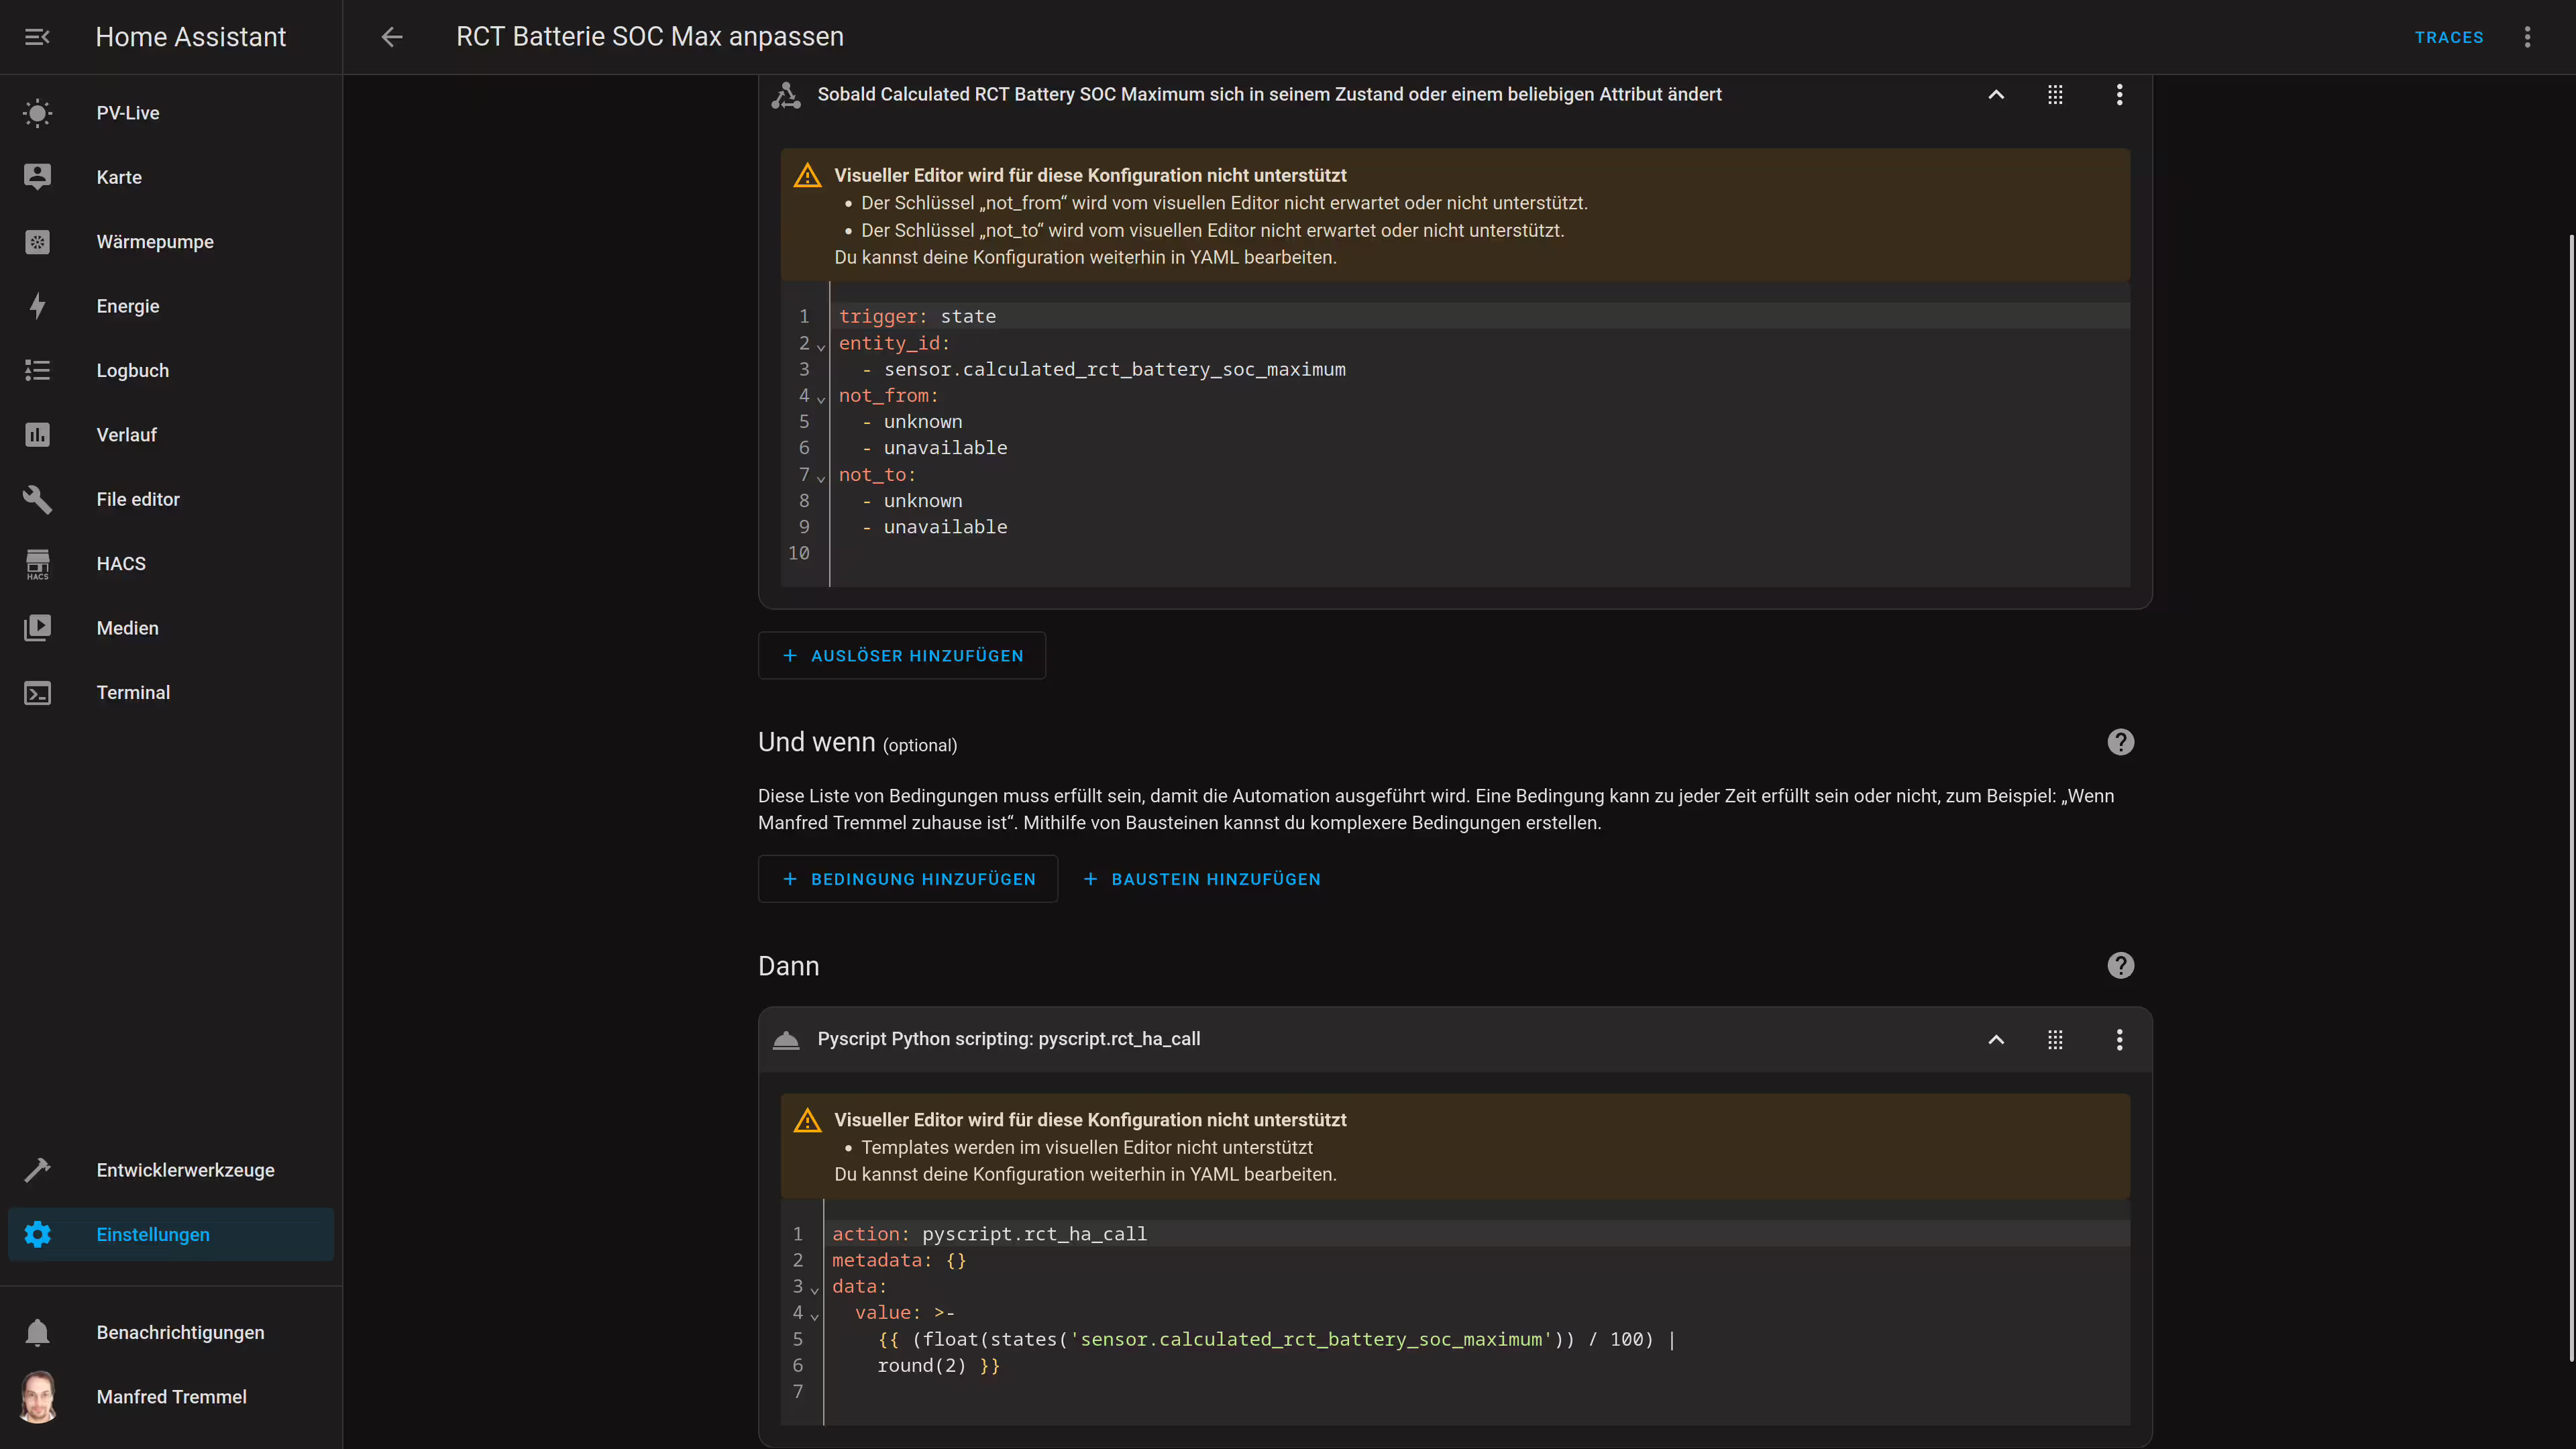Viewport: 2576px width, 1449px height.
Task: Click the trigger warning triangle icon
Action: tap(807, 176)
